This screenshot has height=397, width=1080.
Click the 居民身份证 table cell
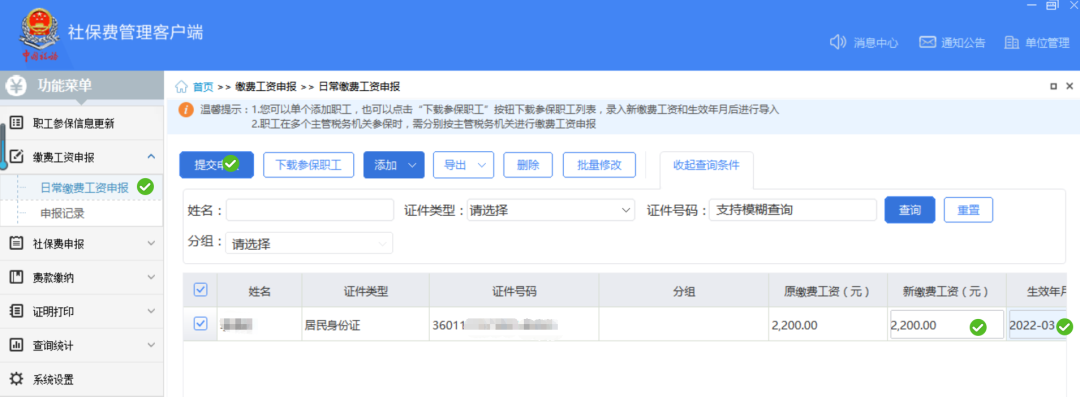coord(366,324)
